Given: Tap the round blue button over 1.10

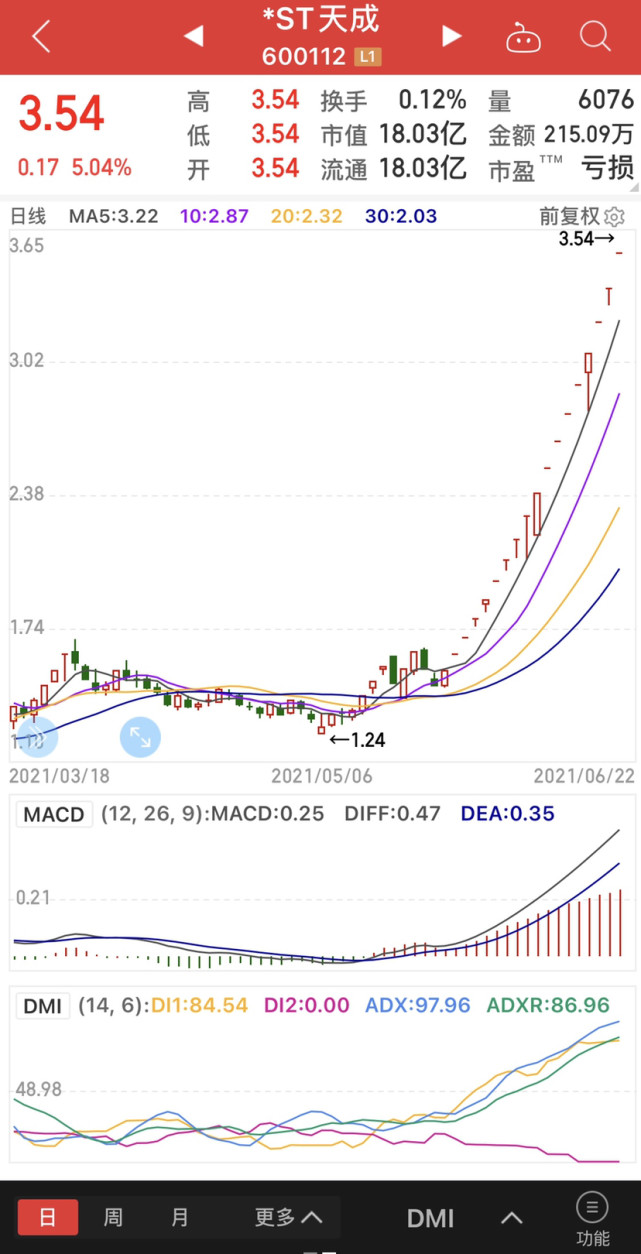Looking at the screenshot, I should pyautogui.click(x=37, y=738).
